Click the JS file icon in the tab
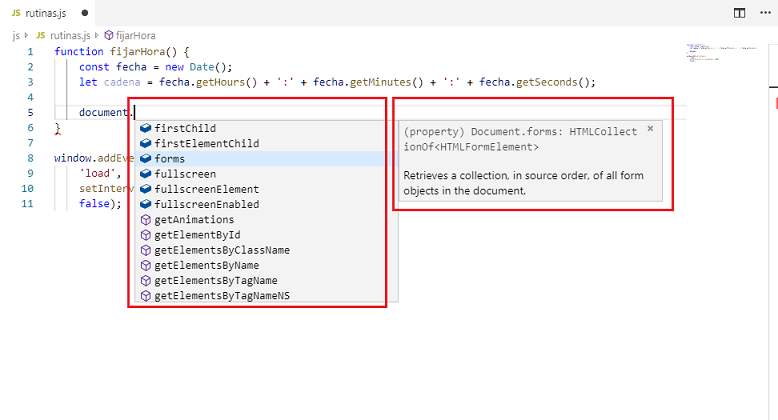Viewport: 778px width, 420px height. click(16, 13)
